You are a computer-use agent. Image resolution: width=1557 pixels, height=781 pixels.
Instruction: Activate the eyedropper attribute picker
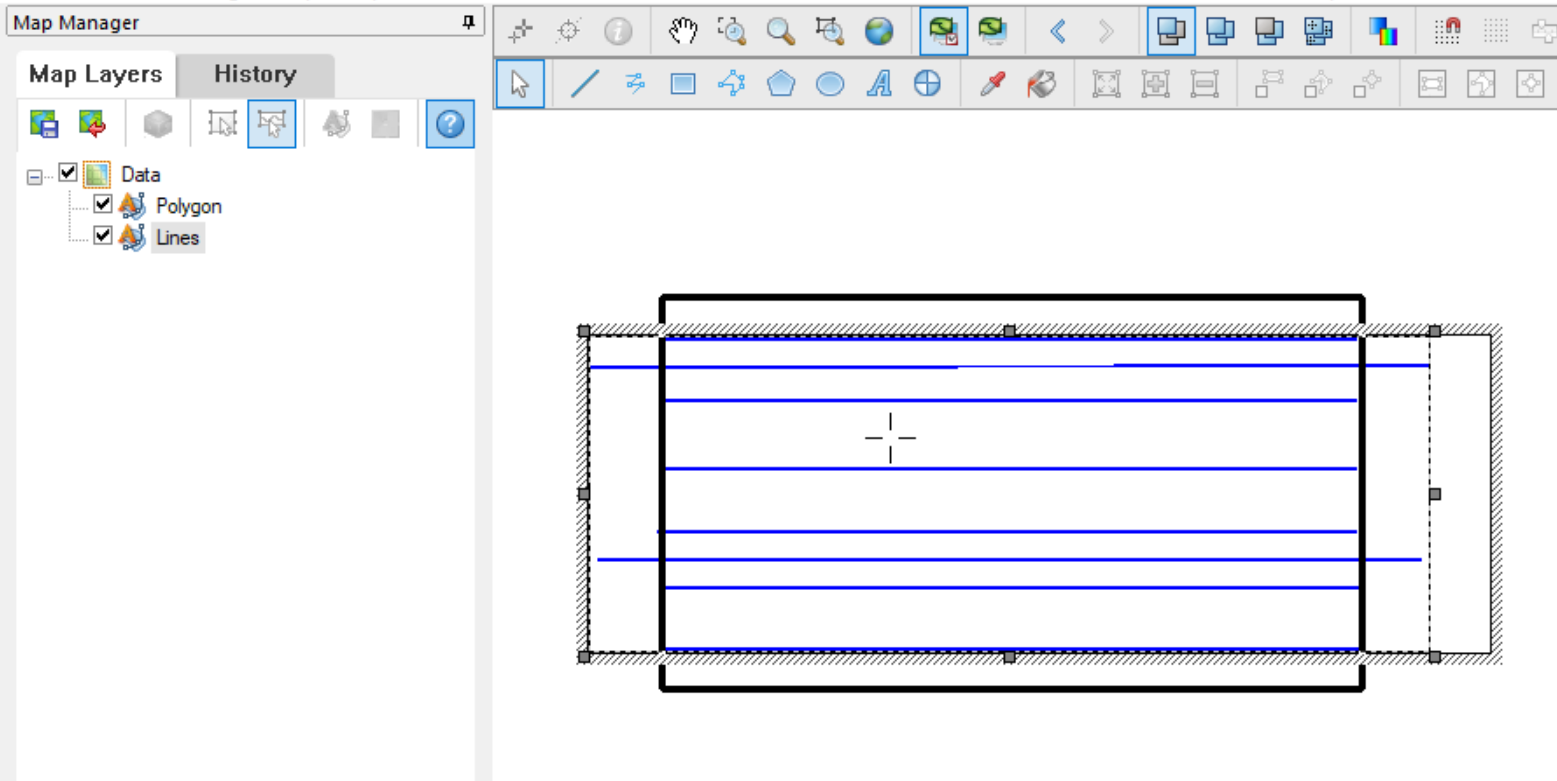991,85
